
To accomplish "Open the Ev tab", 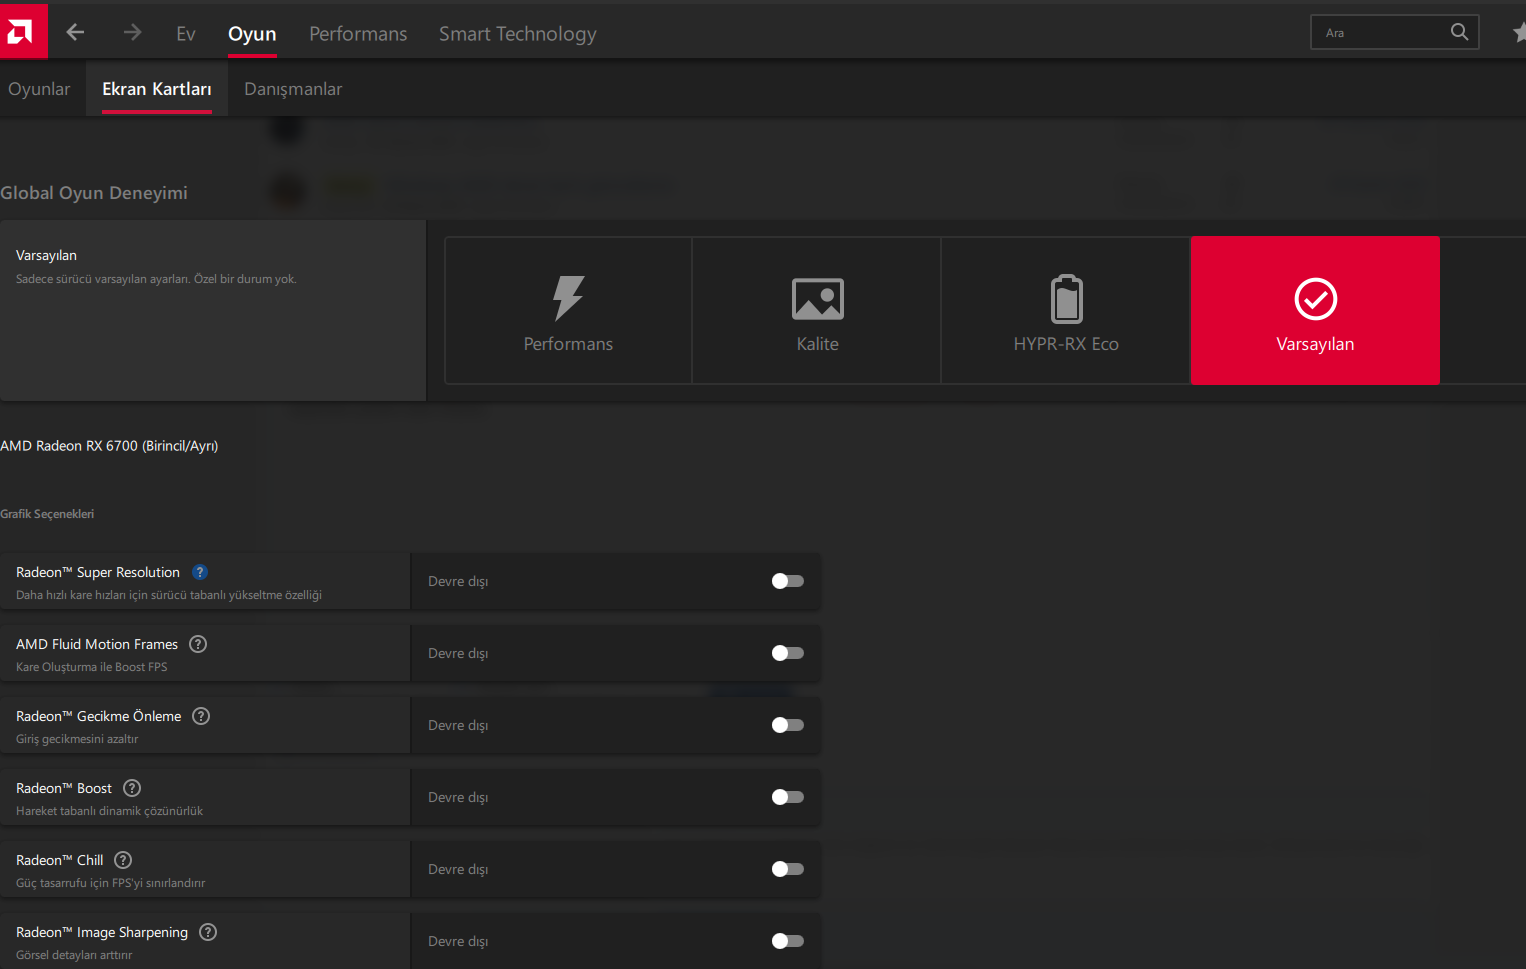I will 186,34.
